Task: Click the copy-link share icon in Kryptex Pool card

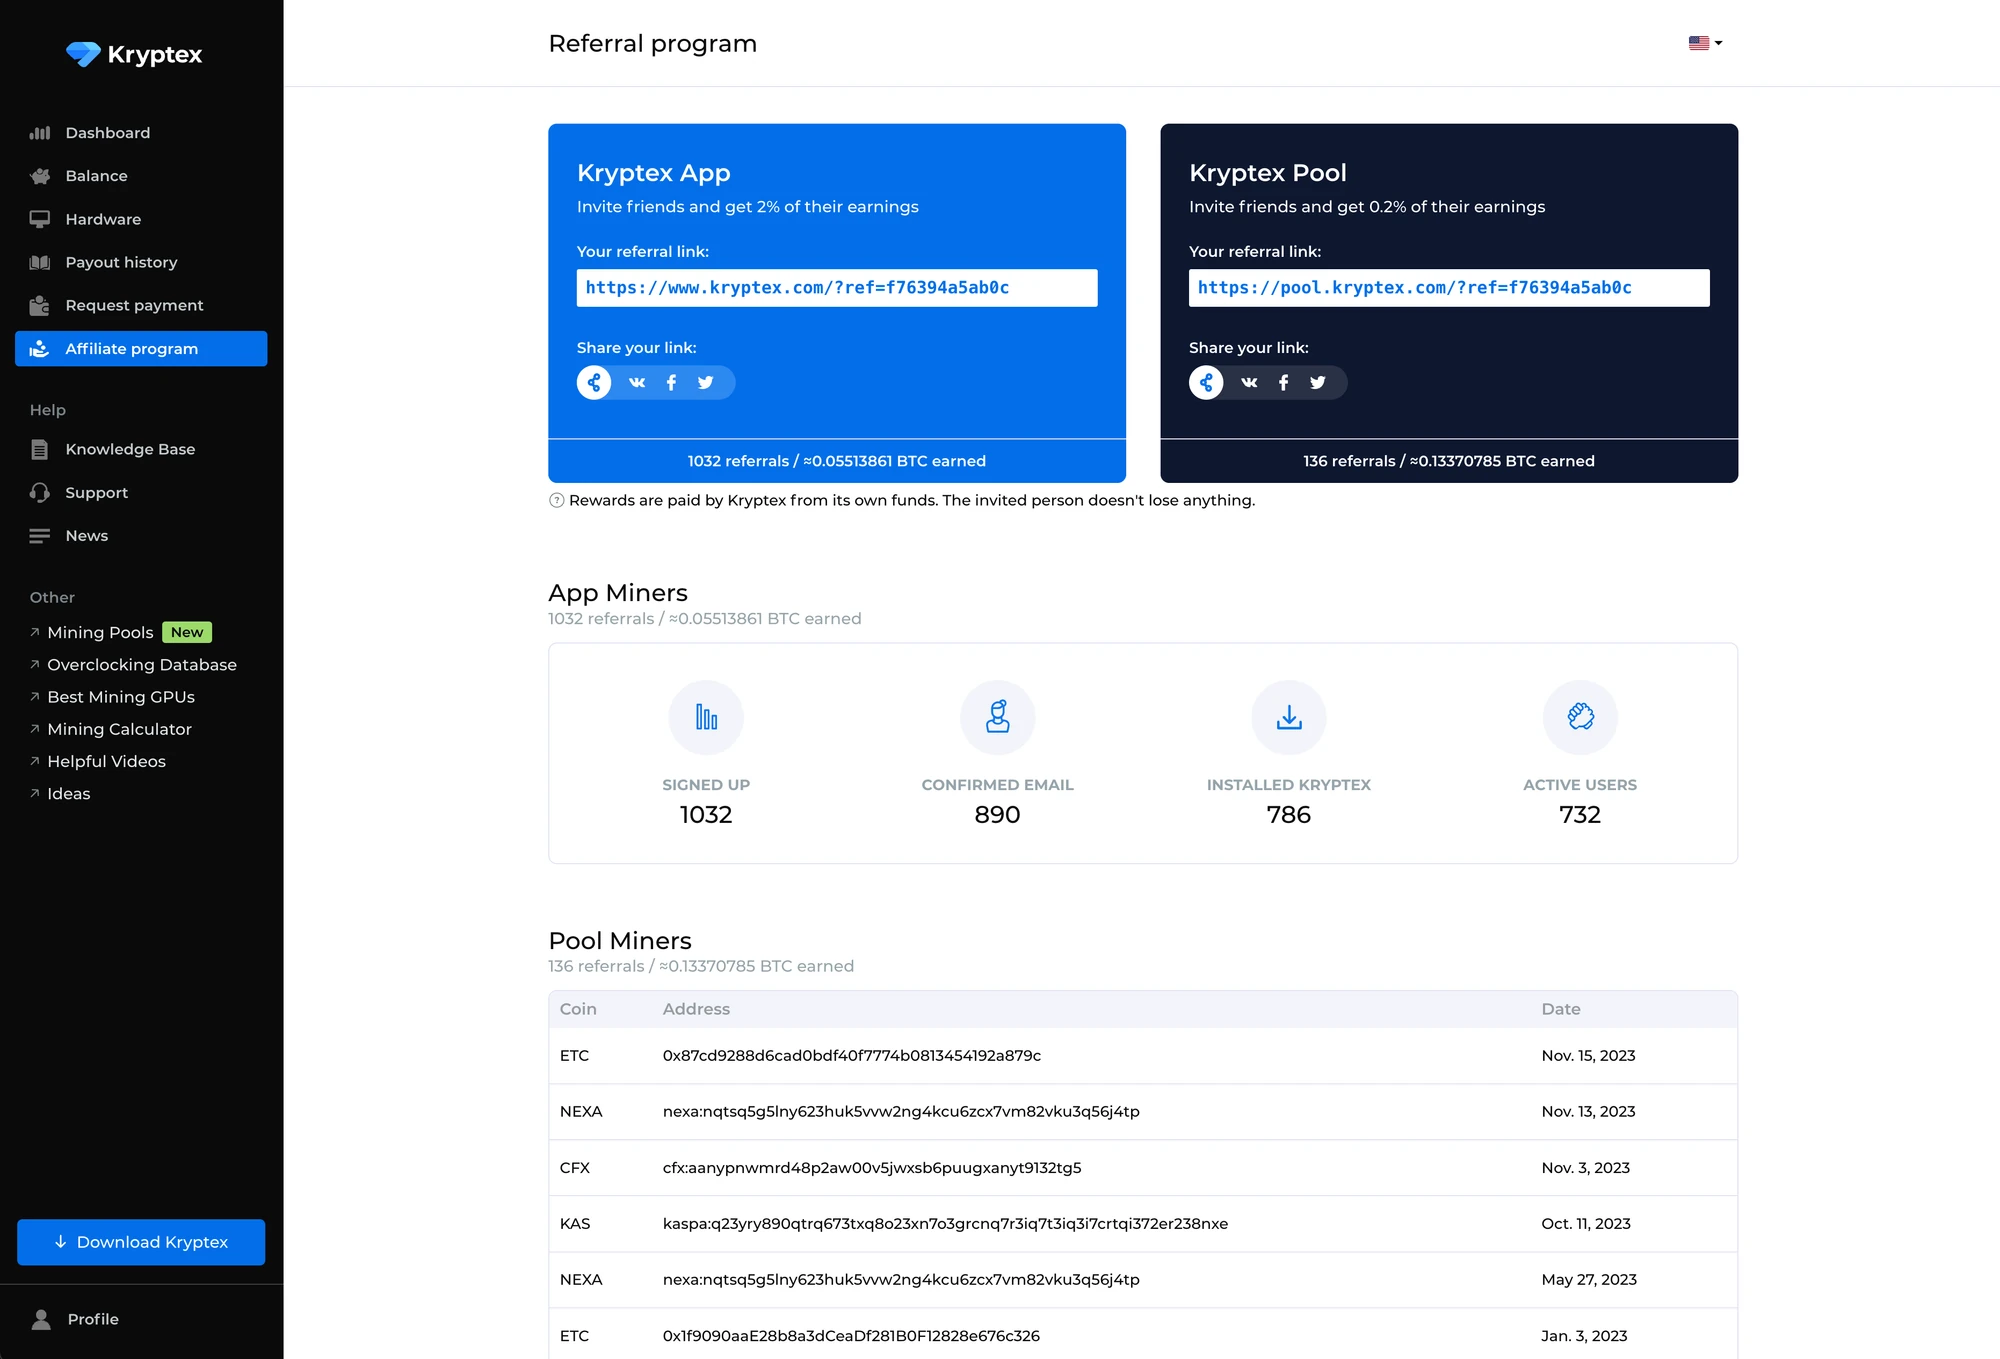Action: (1206, 383)
